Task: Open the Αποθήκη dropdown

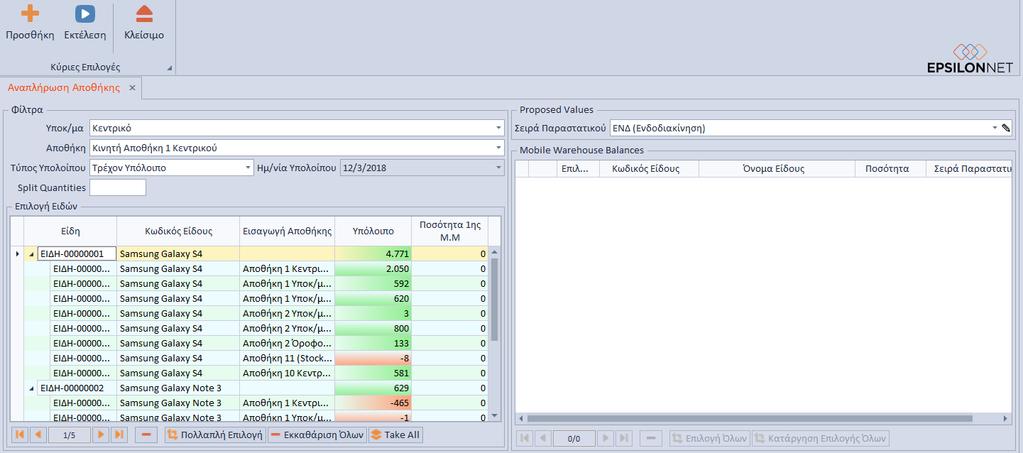Action: [x=498, y=148]
